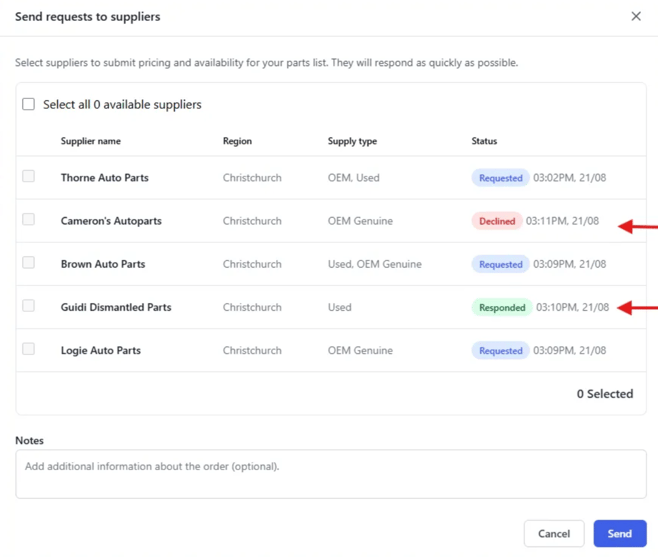Click the Supplier name column header
The image size is (658, 557).
click(91, 141)
